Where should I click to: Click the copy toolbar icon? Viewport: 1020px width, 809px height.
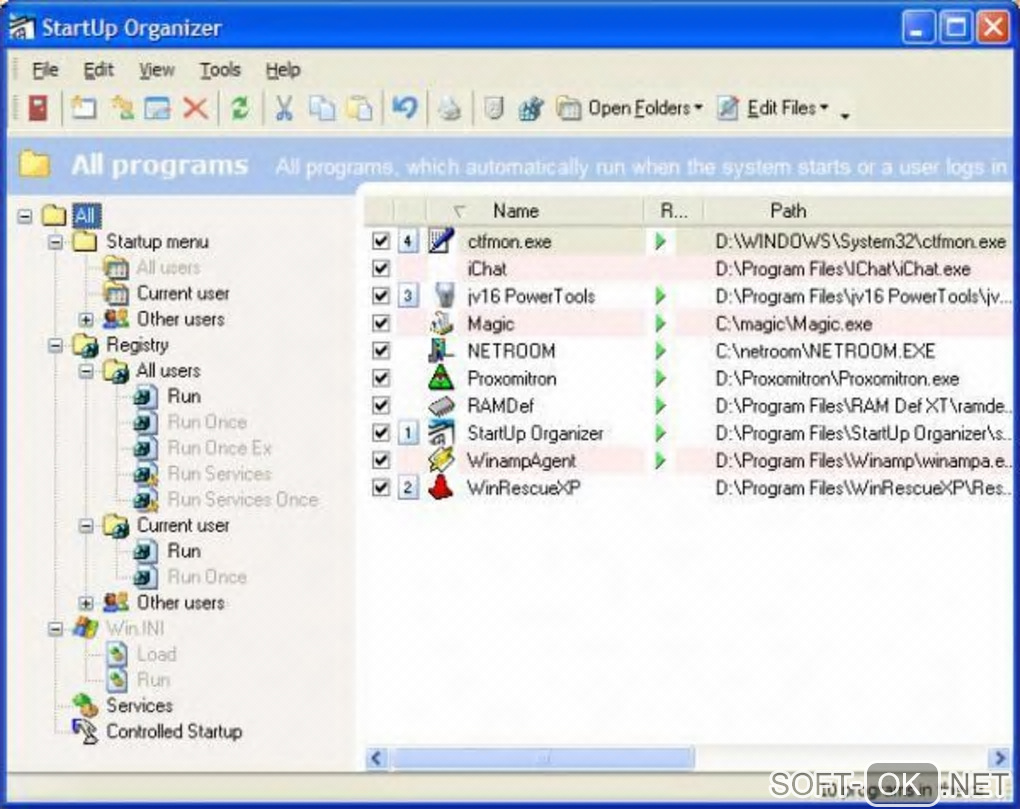(322, 108)
